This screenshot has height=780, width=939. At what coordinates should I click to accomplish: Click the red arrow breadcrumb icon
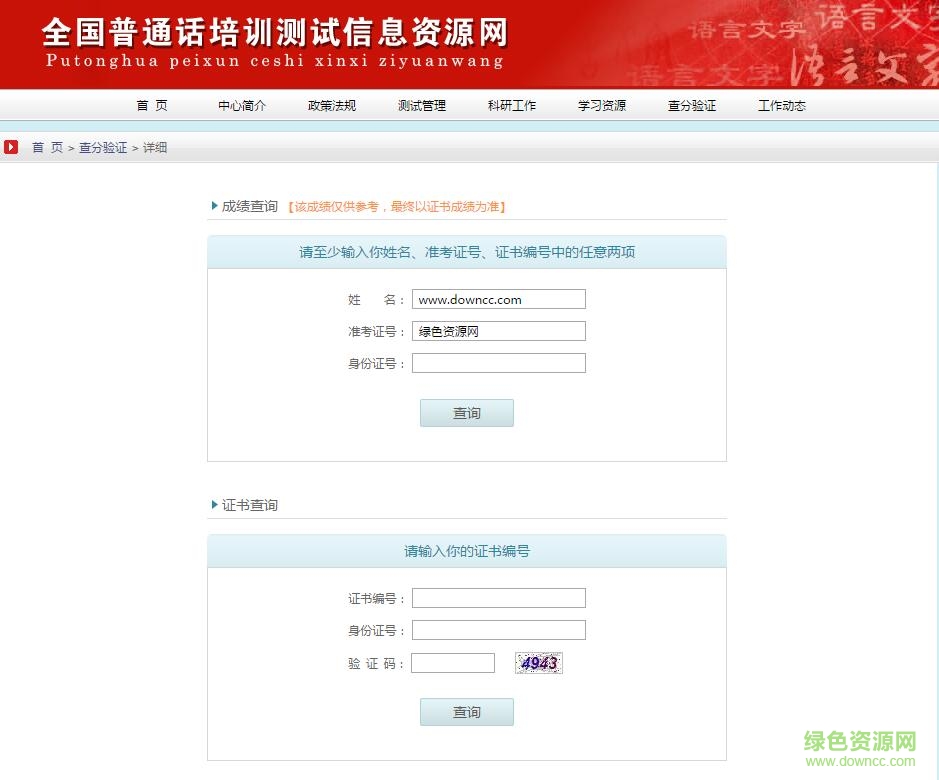coord(11,147)
